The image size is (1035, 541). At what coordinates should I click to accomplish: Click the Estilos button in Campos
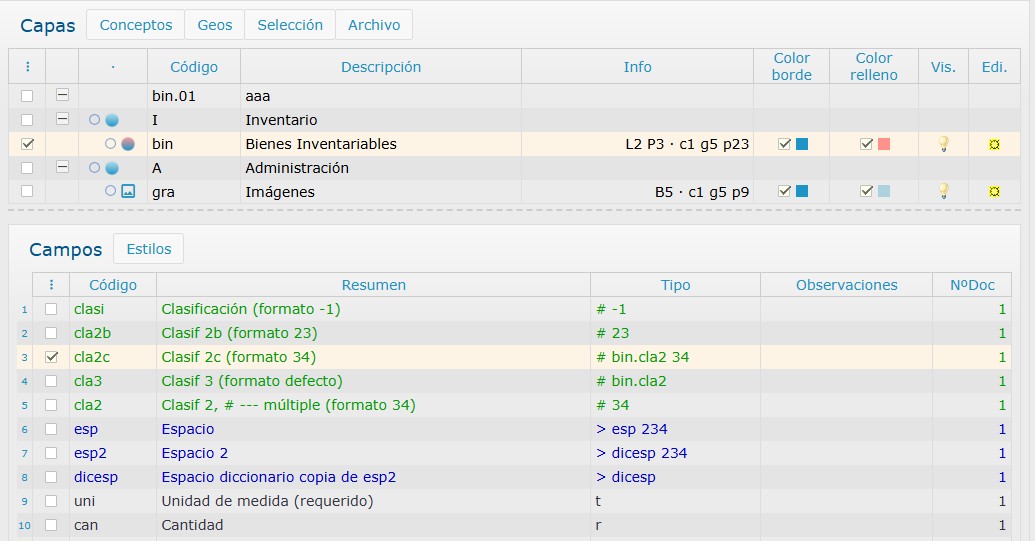[x=148, y=249]
